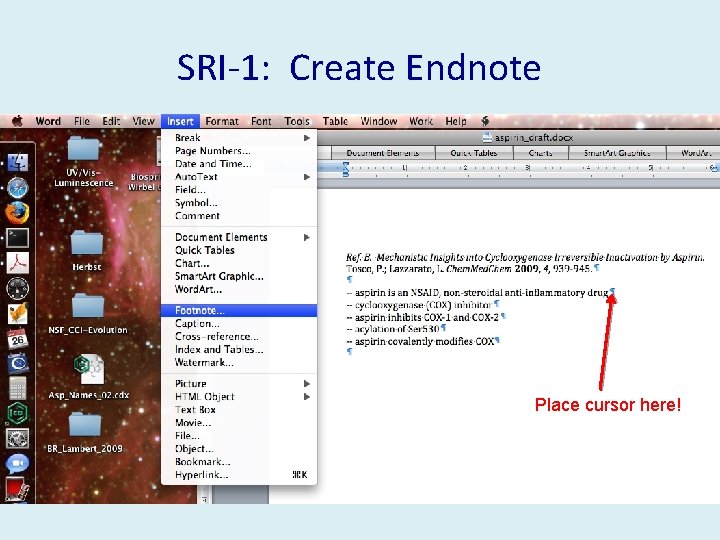
Task: Click the aspirin_draft.docx title document icon
Action: tap(487, 137)
